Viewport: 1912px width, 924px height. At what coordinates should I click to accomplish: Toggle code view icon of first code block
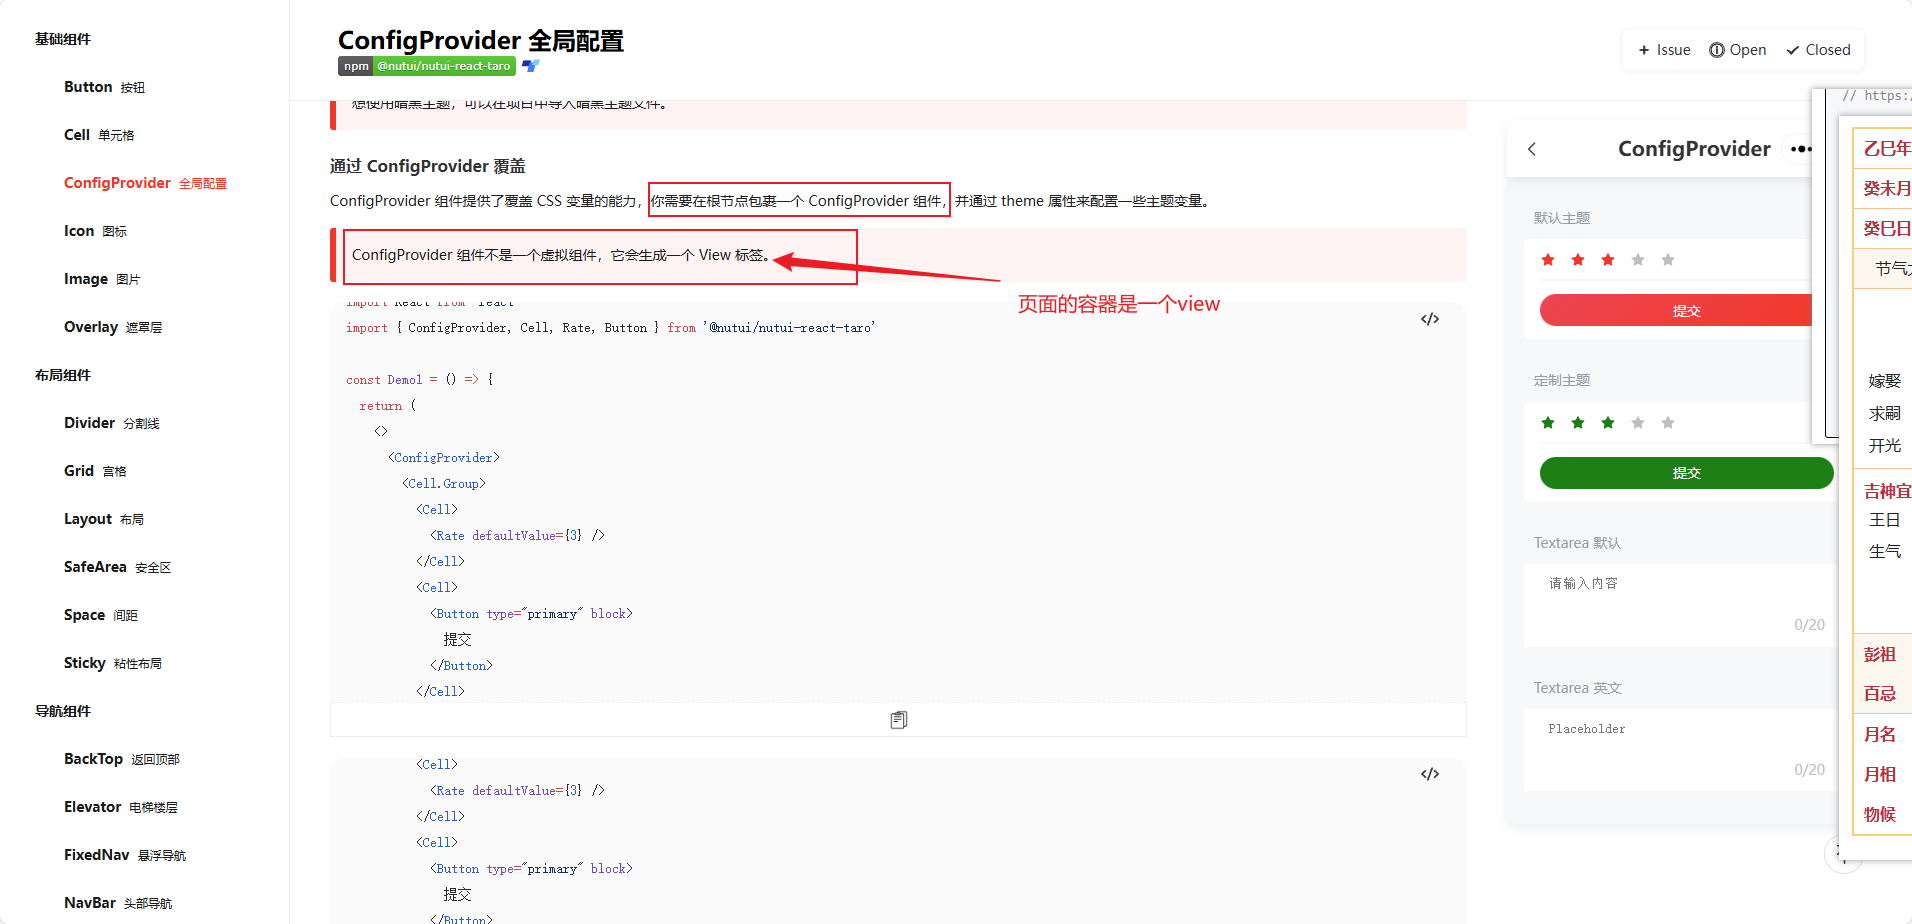tap(1430, 319)
